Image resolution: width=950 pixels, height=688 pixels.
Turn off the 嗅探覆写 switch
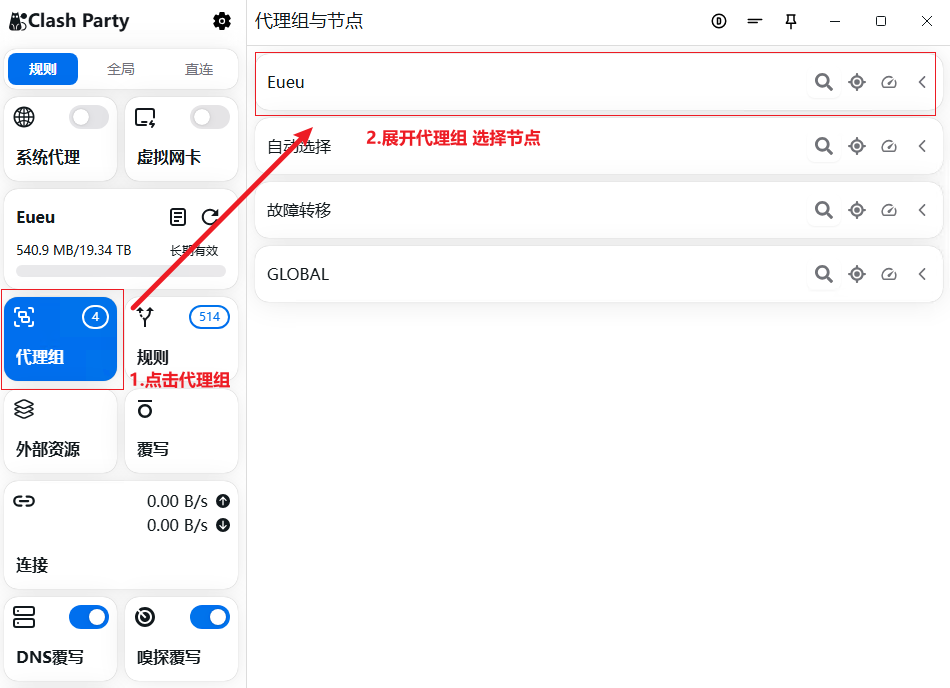point(210,618)
